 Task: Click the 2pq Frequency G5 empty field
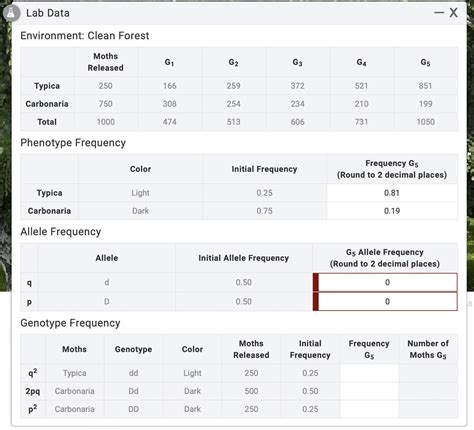[x=369, y=391]
